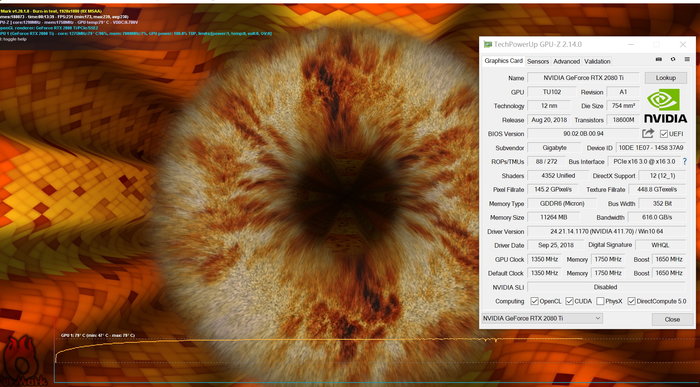
Task: Click the FurMark GPU 1 temperature graph label
Action: (x=97, y=335)
